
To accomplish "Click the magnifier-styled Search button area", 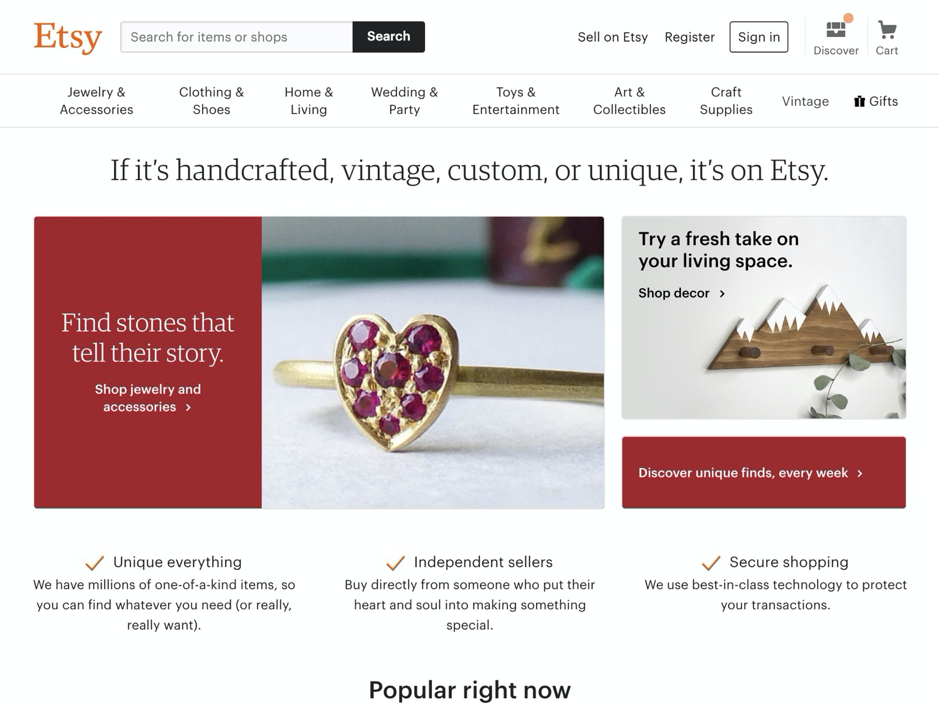I will point(388,36).
